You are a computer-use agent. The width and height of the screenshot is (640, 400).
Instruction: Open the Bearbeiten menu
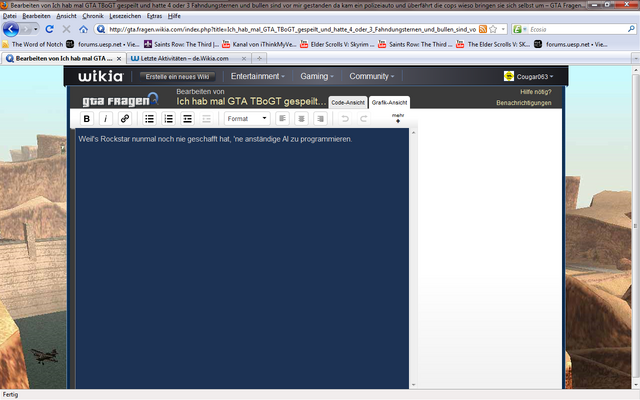click(x=36, y=16)
